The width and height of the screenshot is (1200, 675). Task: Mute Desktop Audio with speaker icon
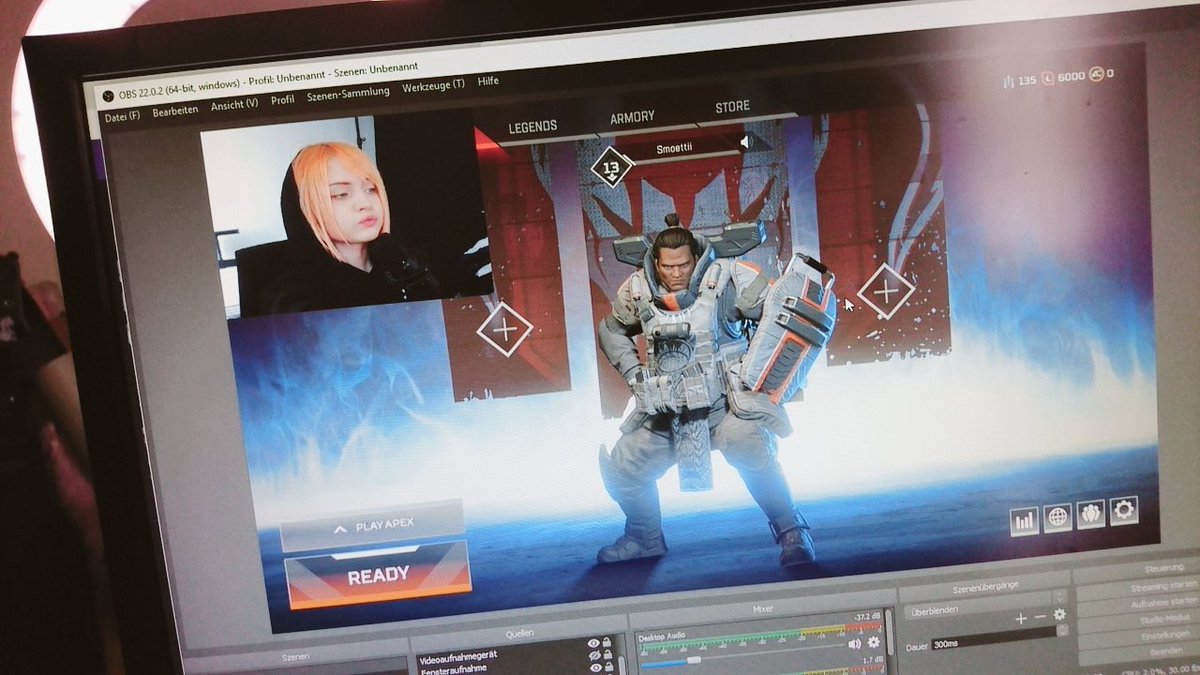pyautogui.click(x=854, y=644)
